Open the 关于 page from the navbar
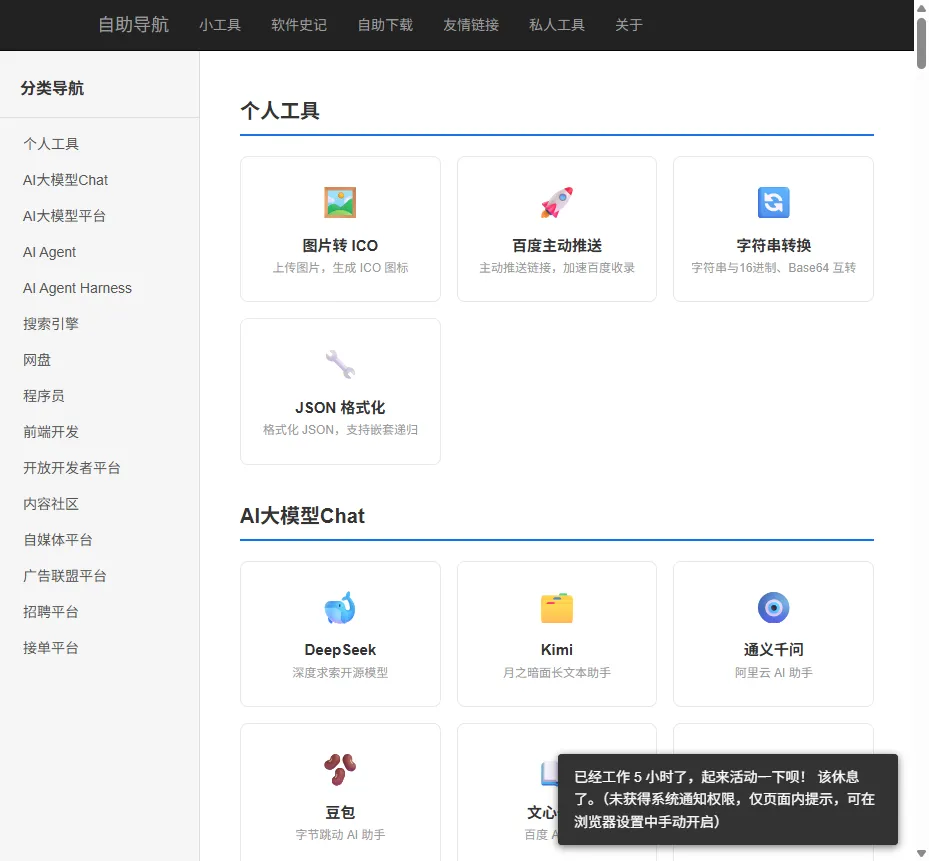 click(x=629, y=25)
